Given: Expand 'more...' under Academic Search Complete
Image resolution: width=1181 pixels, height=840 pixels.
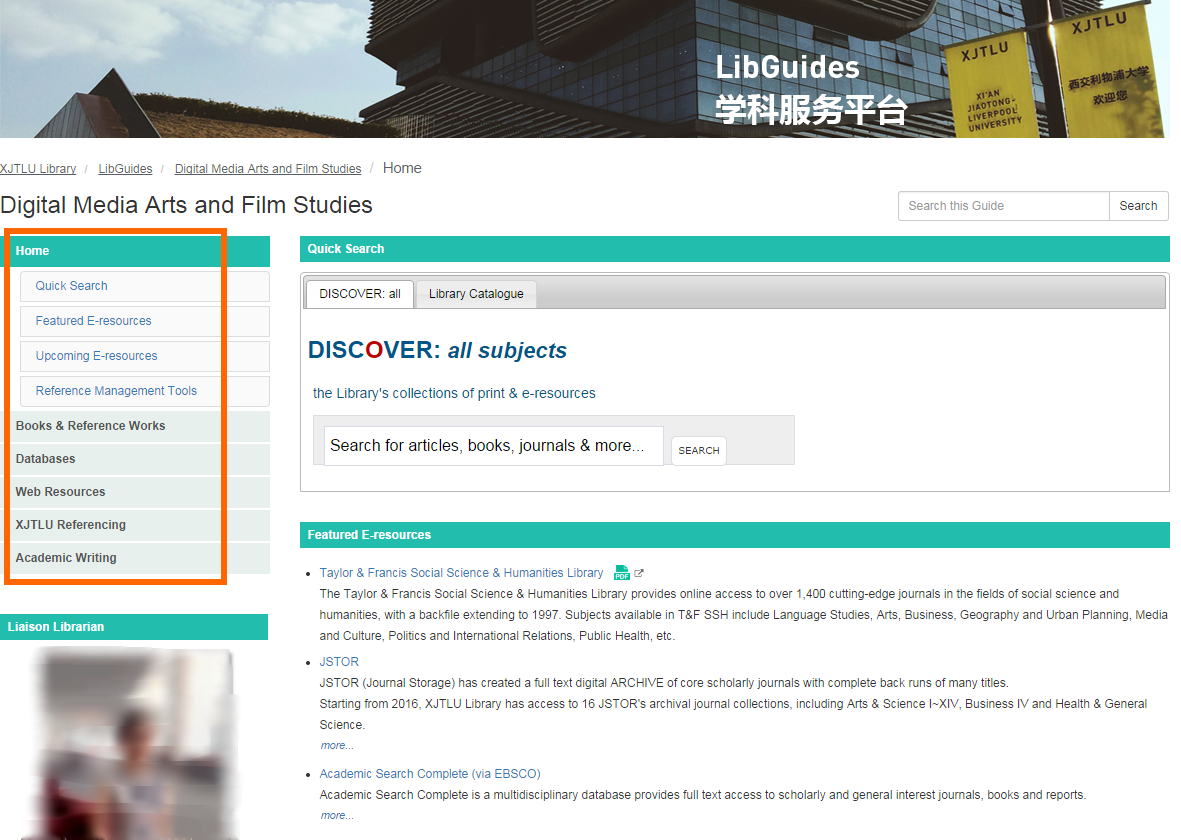Looking at the screenshot, I should (x=337, y=815).
